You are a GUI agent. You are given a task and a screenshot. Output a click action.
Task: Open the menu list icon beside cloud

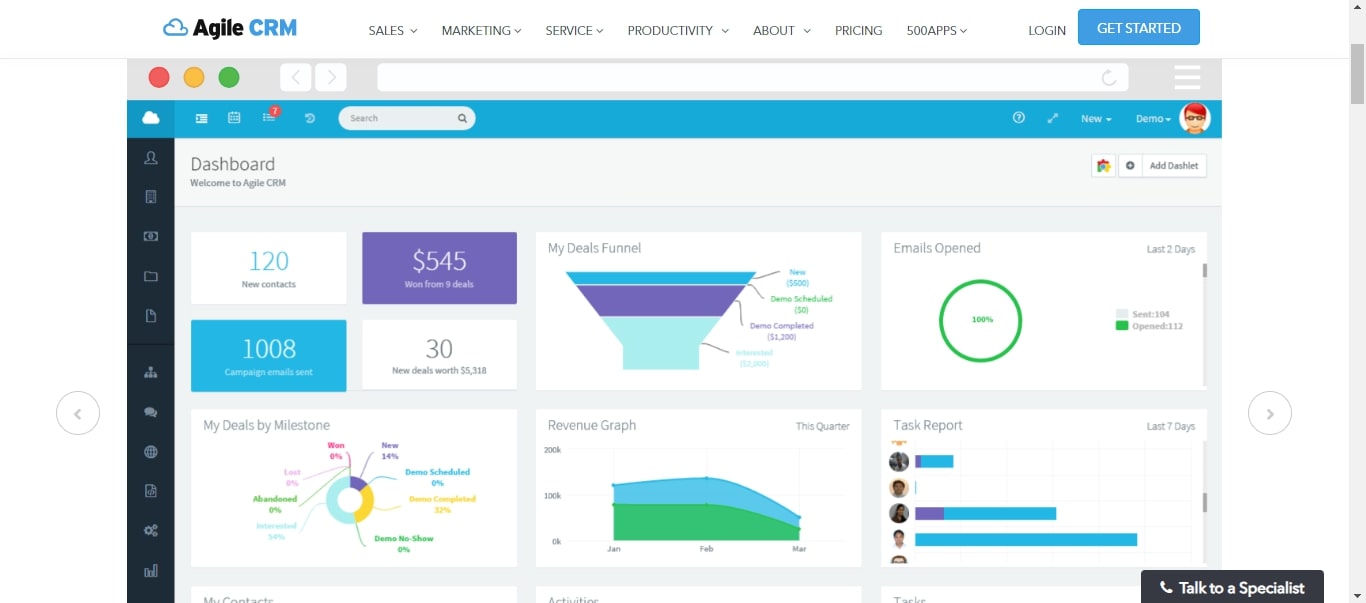[202, 118]
